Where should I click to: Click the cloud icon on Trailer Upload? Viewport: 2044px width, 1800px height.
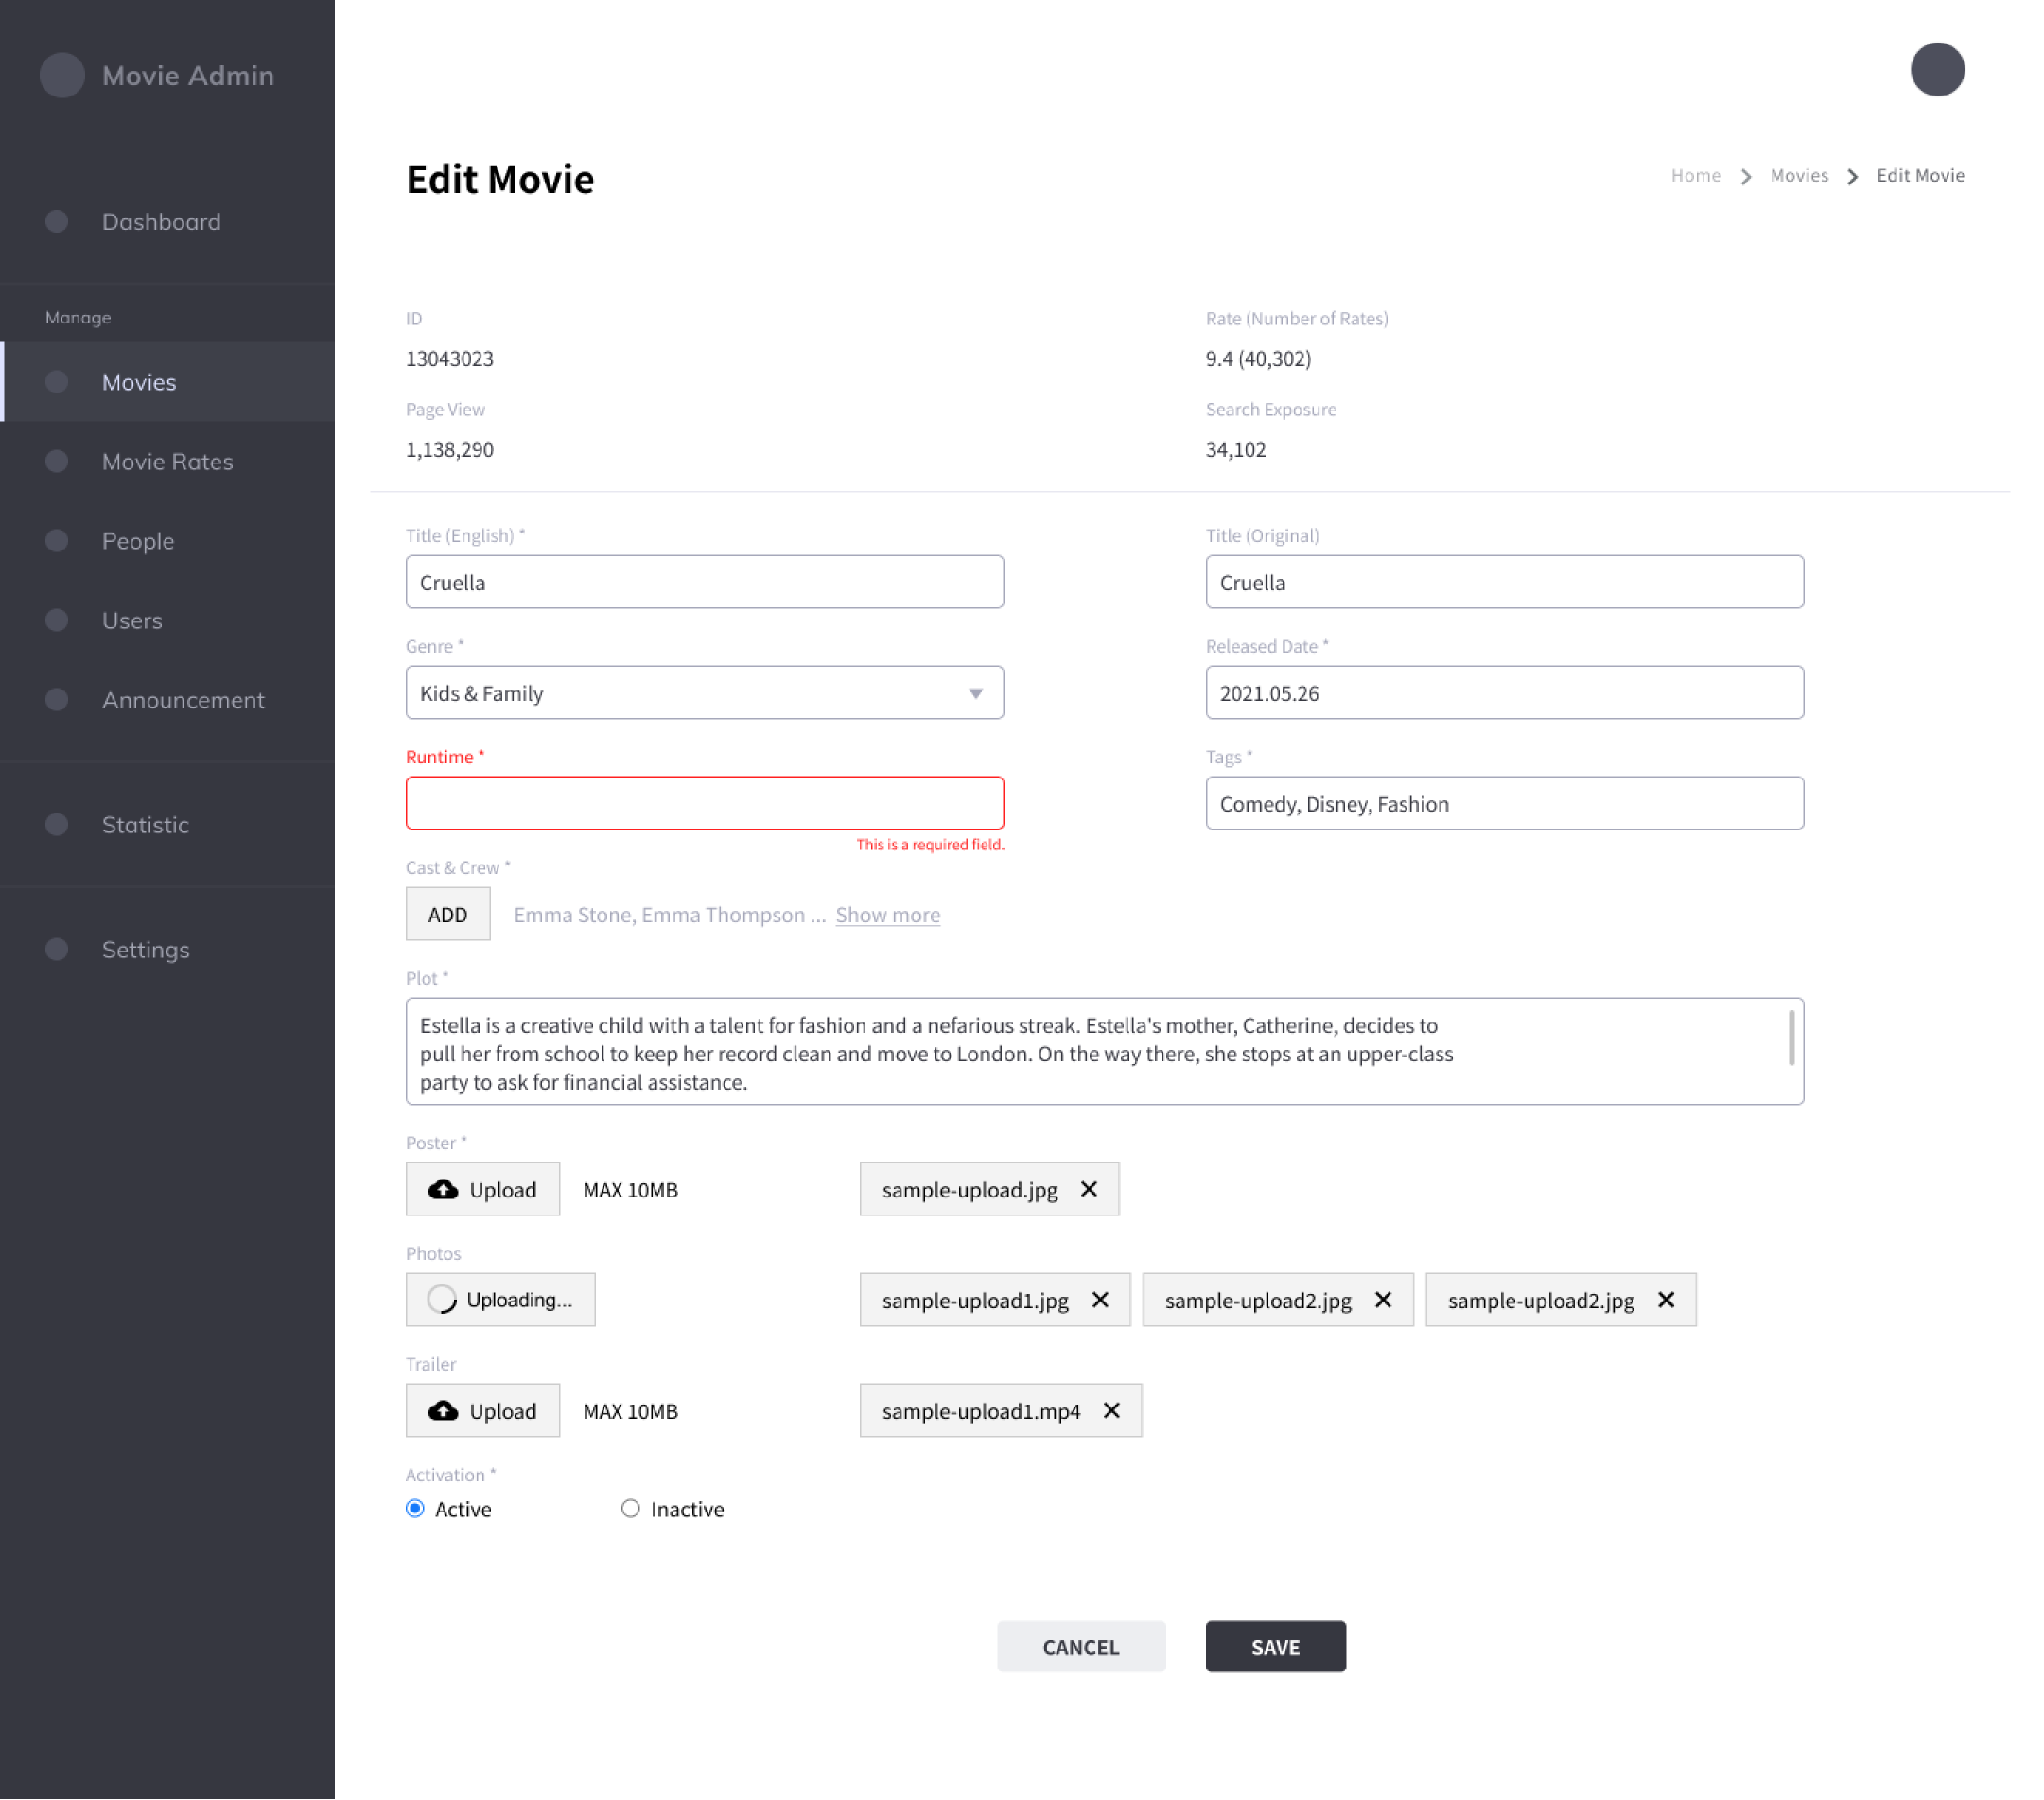443,1411
